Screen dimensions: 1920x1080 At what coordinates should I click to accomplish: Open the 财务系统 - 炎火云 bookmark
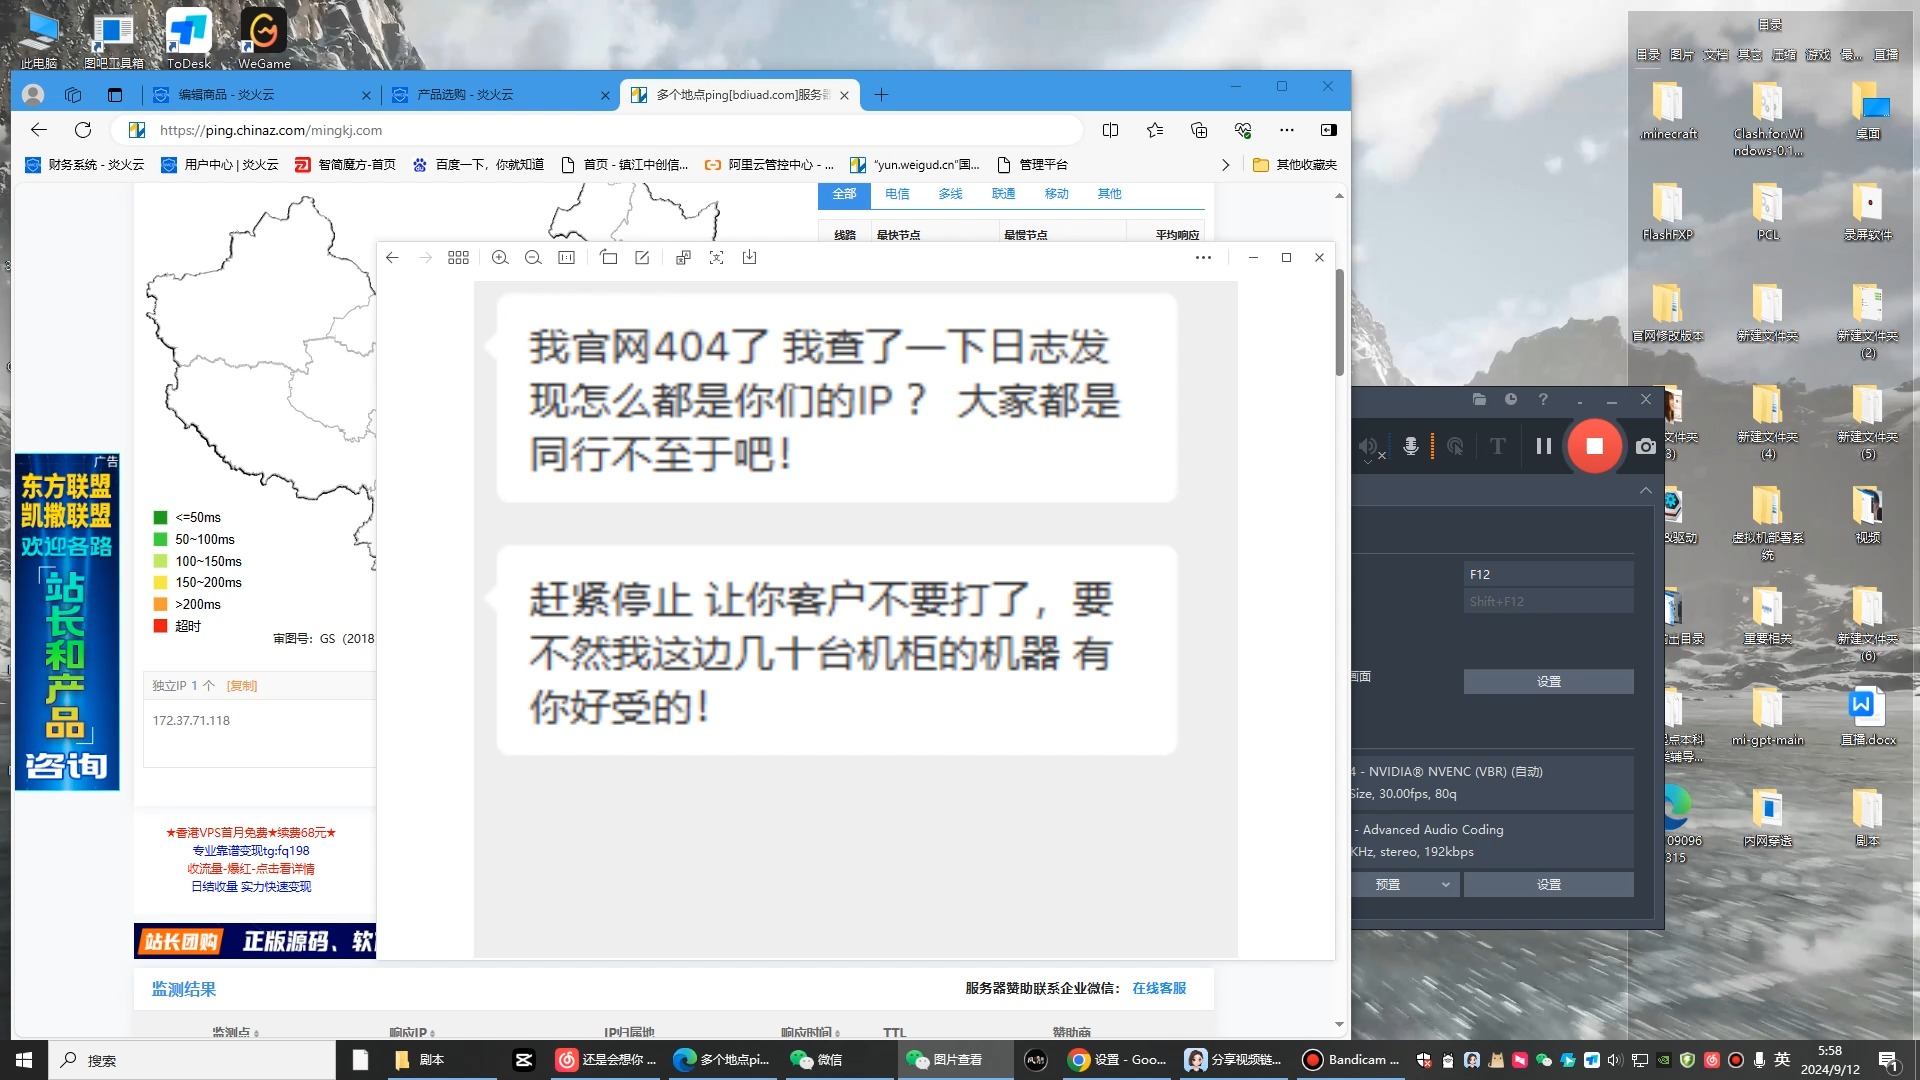pos(85,165)
